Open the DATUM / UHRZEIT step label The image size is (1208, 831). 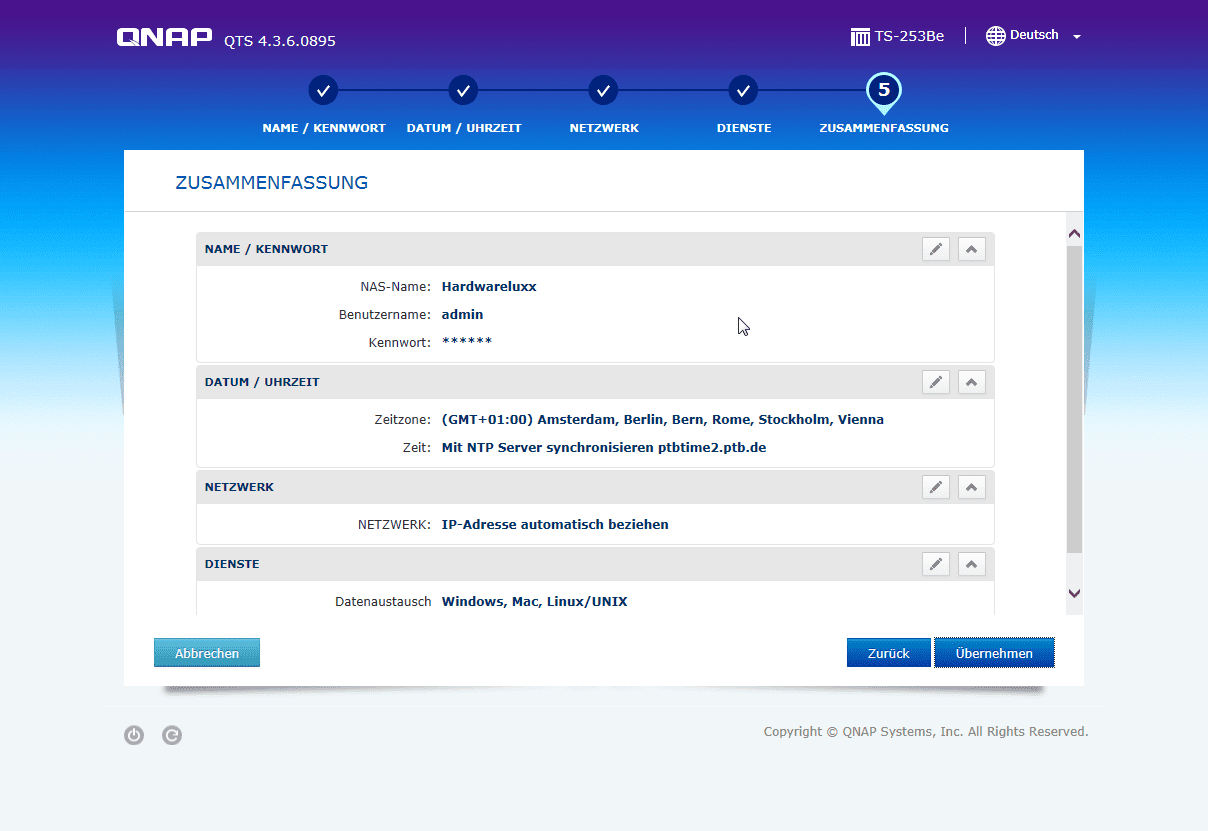point(464,128)
